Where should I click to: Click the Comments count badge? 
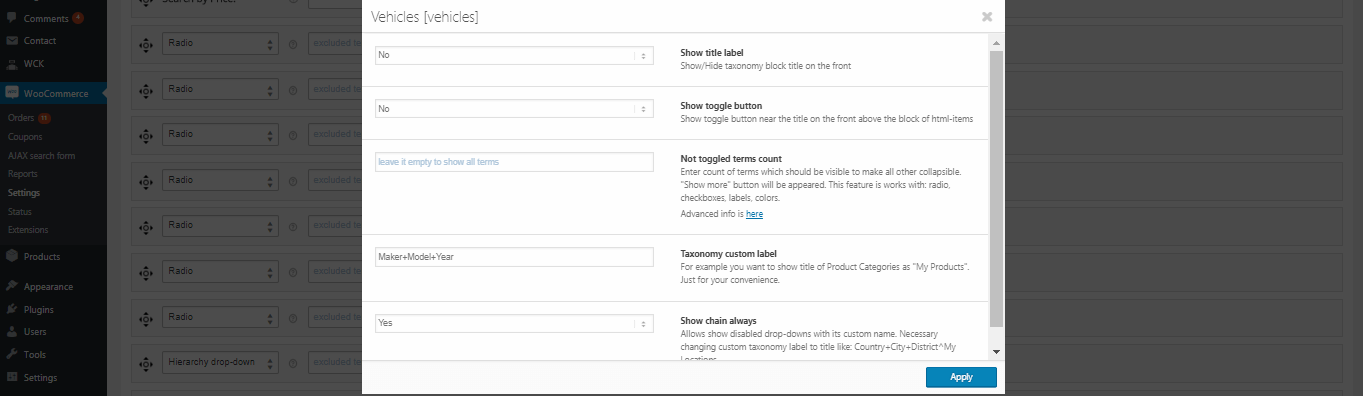[78, 18]
